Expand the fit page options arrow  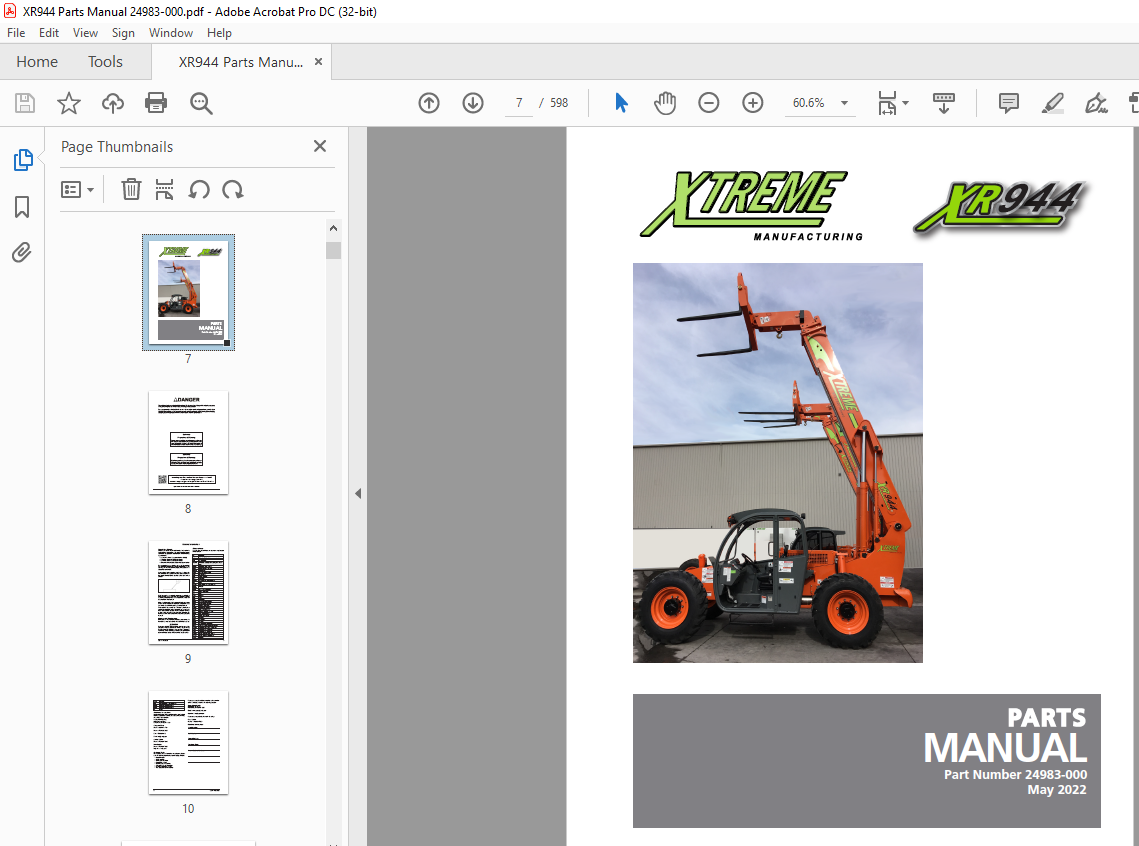(905, 103)
